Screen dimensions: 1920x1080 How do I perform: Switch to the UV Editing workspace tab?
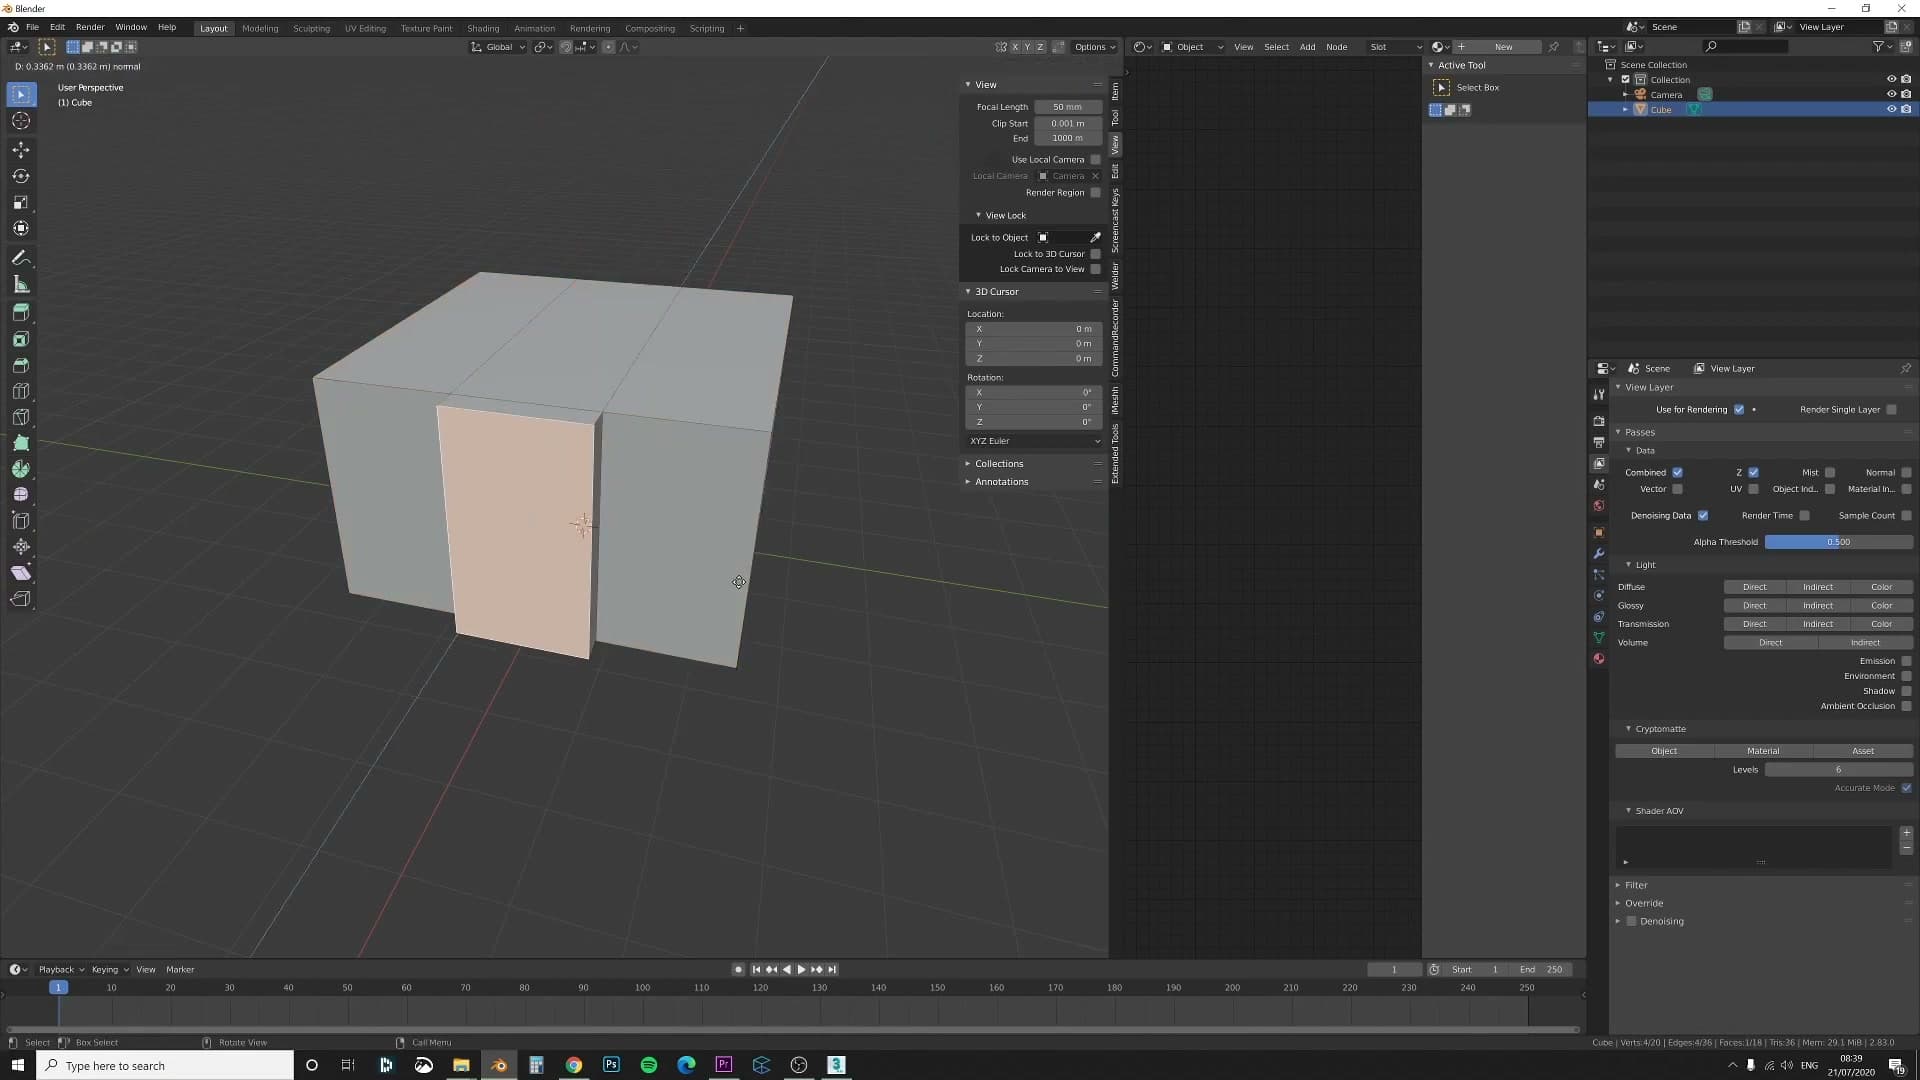[x=365, y=28]
